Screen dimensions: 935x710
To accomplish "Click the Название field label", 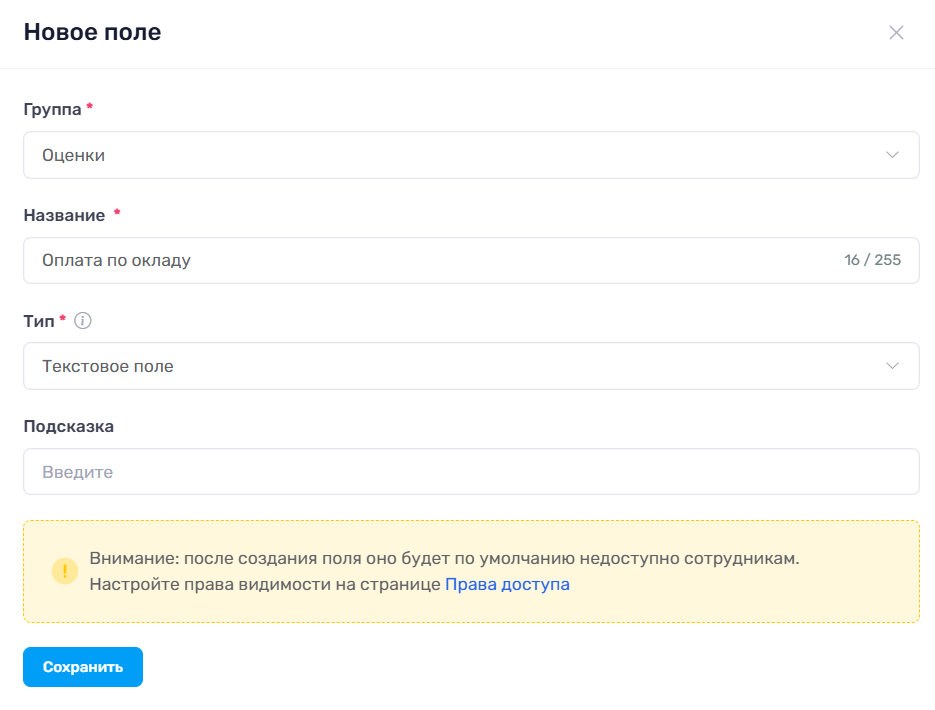I will pyautogui.click(x=64, y=215).
